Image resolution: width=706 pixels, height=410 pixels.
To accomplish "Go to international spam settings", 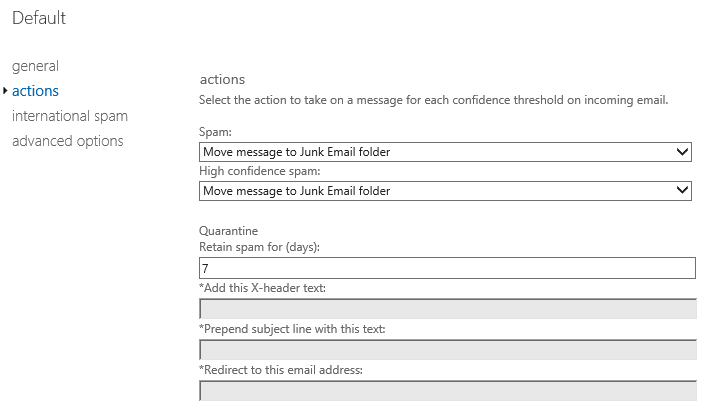I will click(69, 116).
